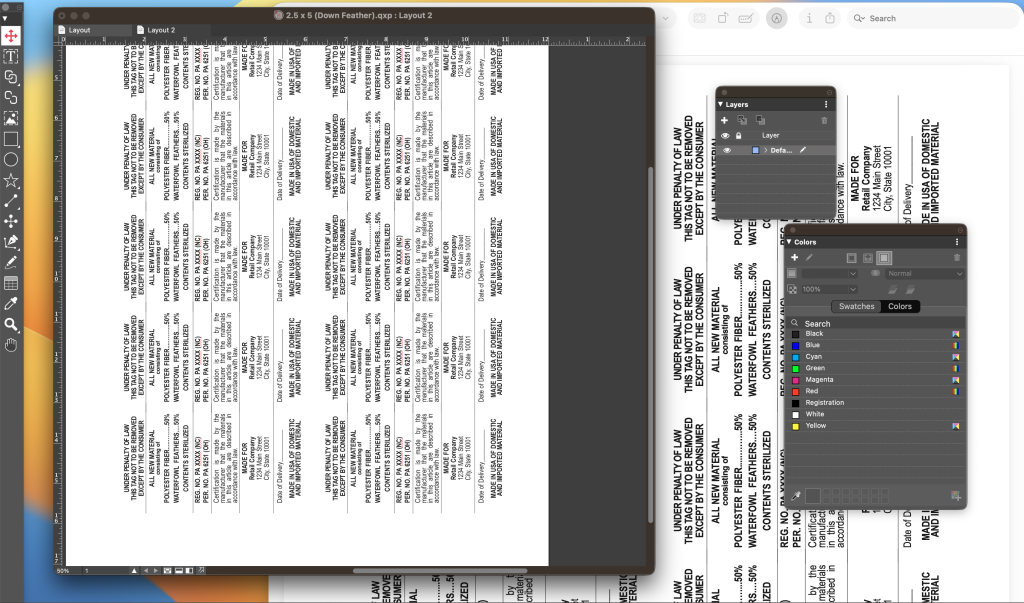
Task: Choose background color mode icon in Colors
Action: pyautogui.click(x=884, y=258)
